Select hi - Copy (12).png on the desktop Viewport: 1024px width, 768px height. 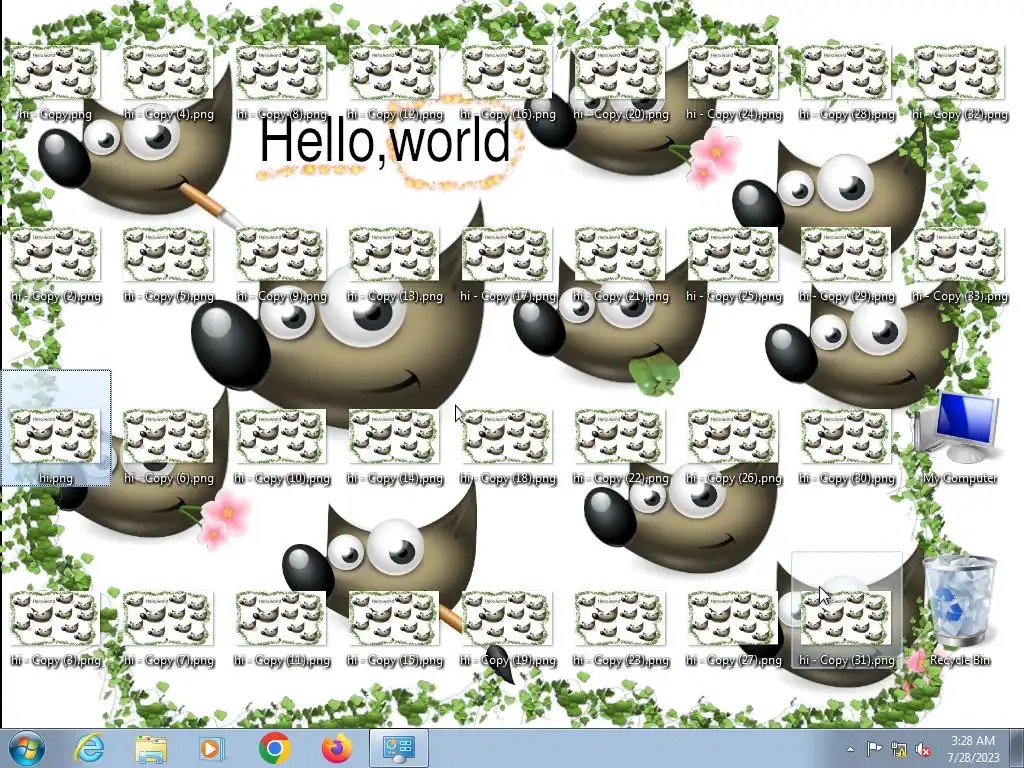pyautogui.click(x=394, y=82)
